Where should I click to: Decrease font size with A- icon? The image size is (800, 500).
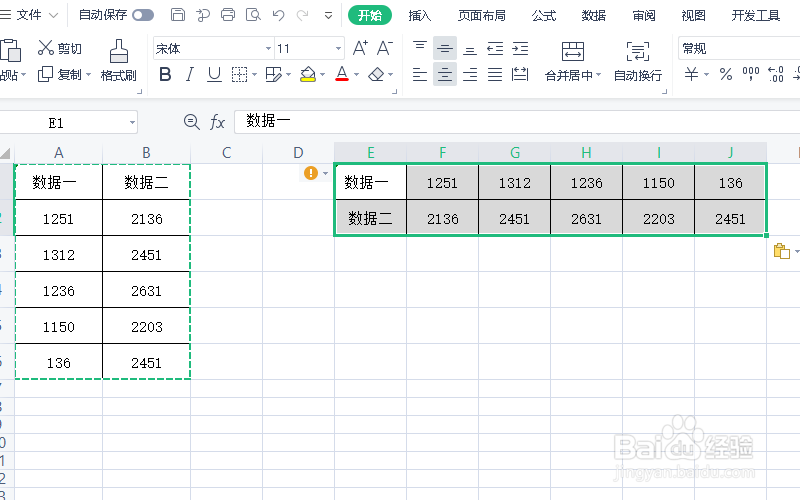(385, 48)
